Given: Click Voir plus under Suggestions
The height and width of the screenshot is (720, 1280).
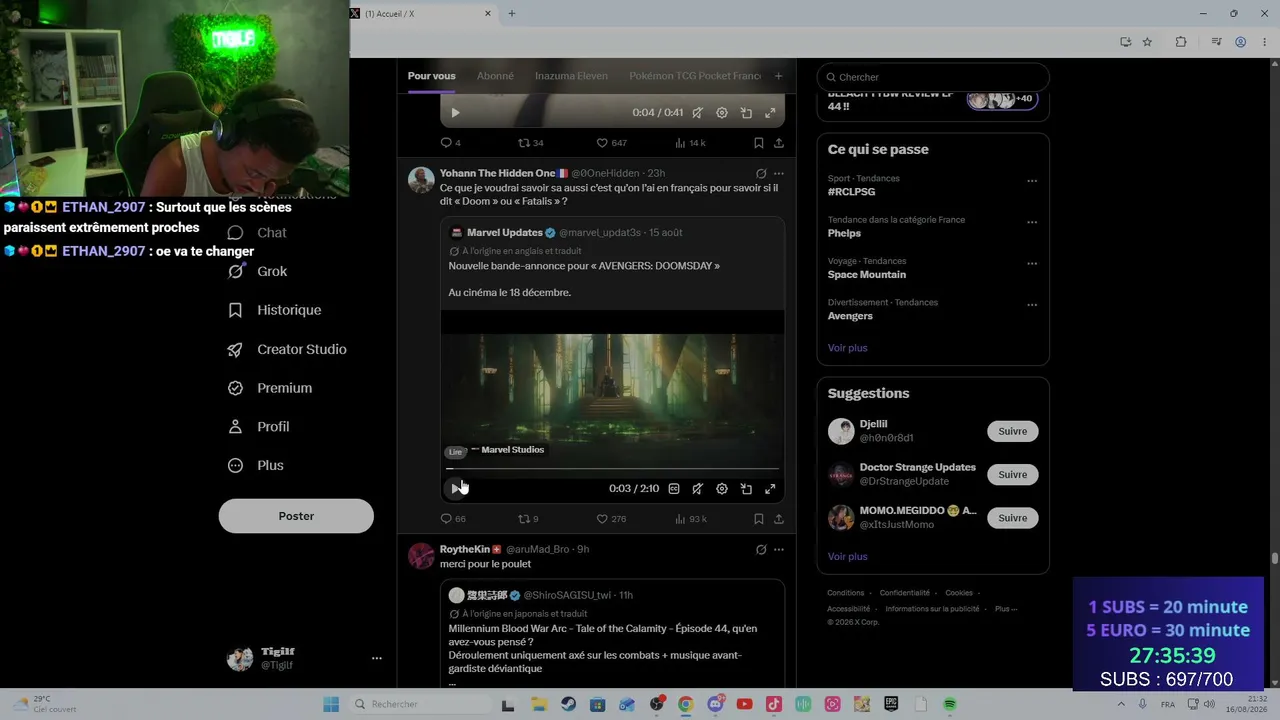Looking at the screenshot, I should 847,557.
